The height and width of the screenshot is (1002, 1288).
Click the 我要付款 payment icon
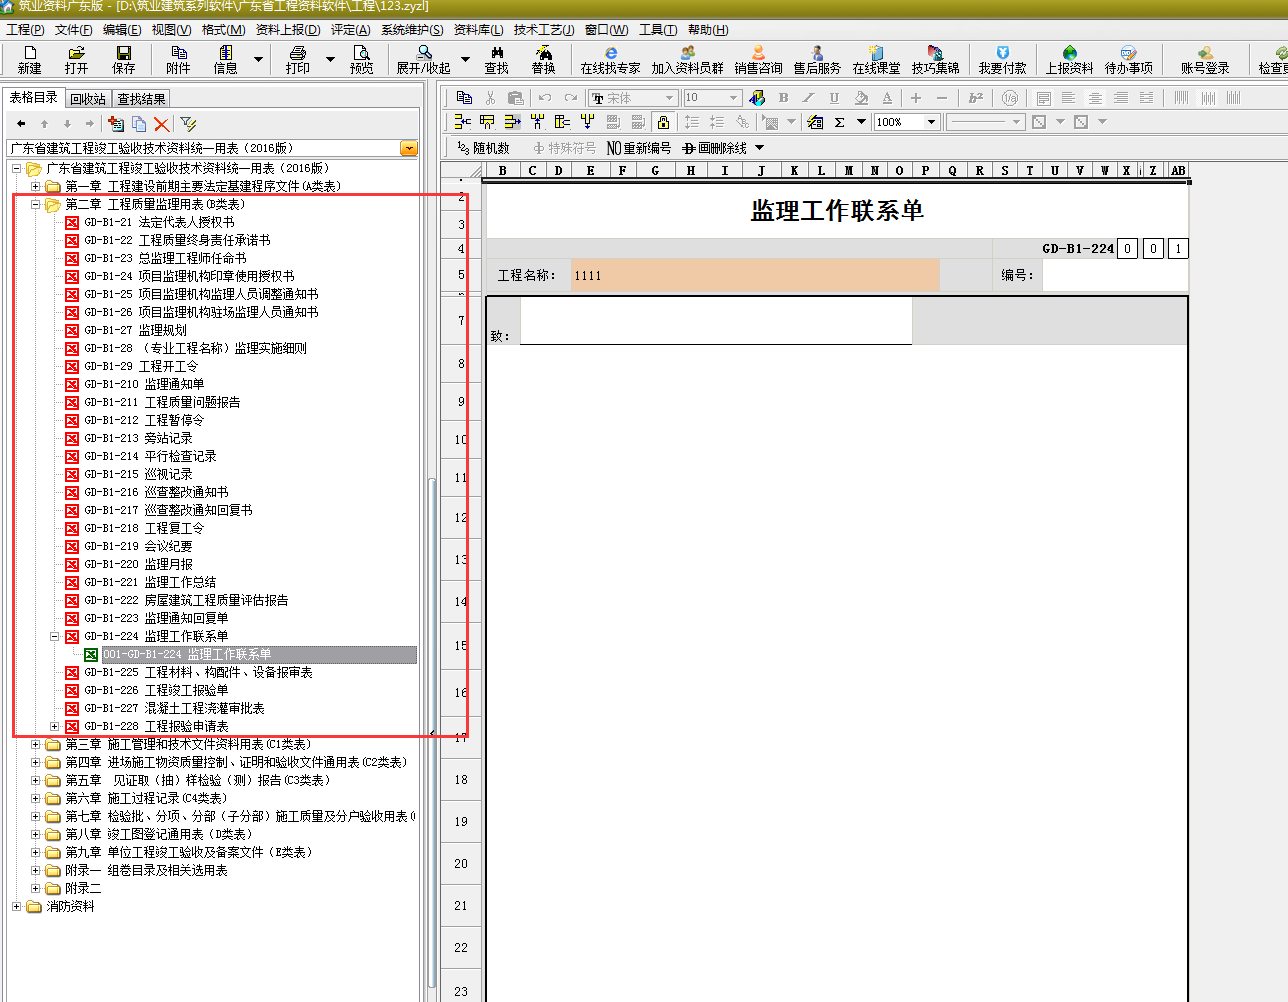pyautogui.click(x=1002, y=59)
